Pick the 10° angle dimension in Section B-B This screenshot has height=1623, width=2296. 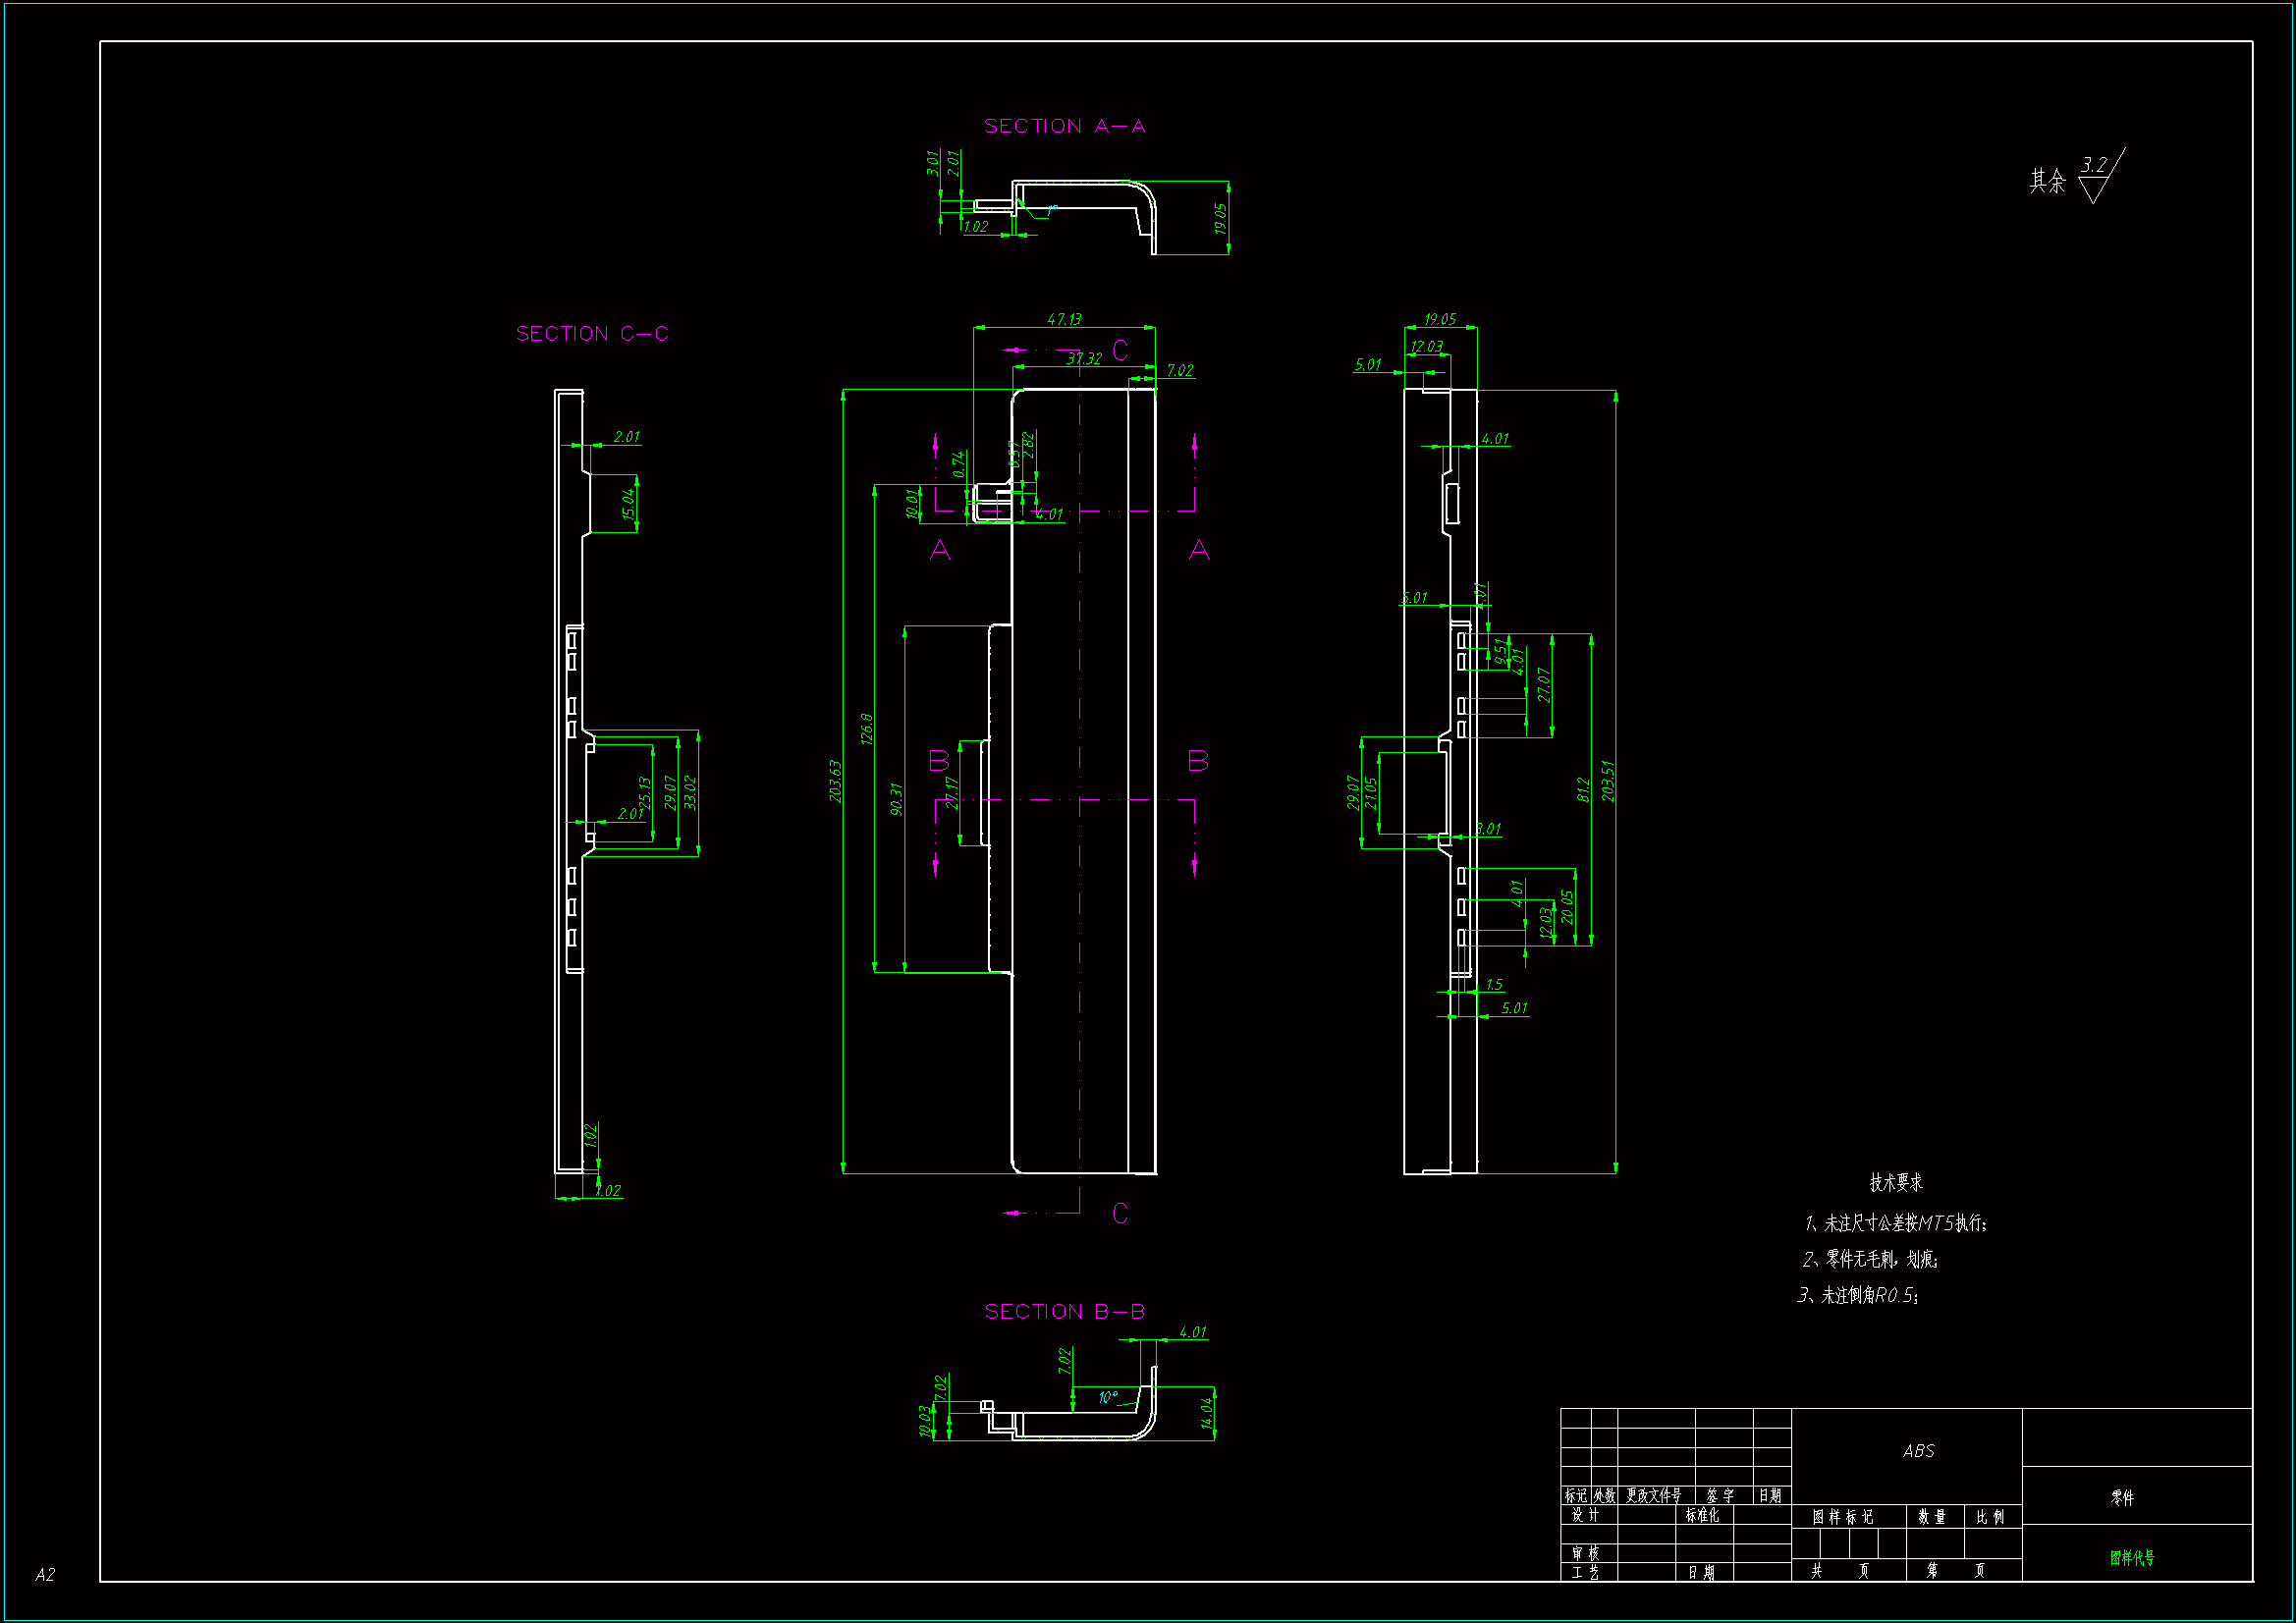click(x=1108, y=1397)
